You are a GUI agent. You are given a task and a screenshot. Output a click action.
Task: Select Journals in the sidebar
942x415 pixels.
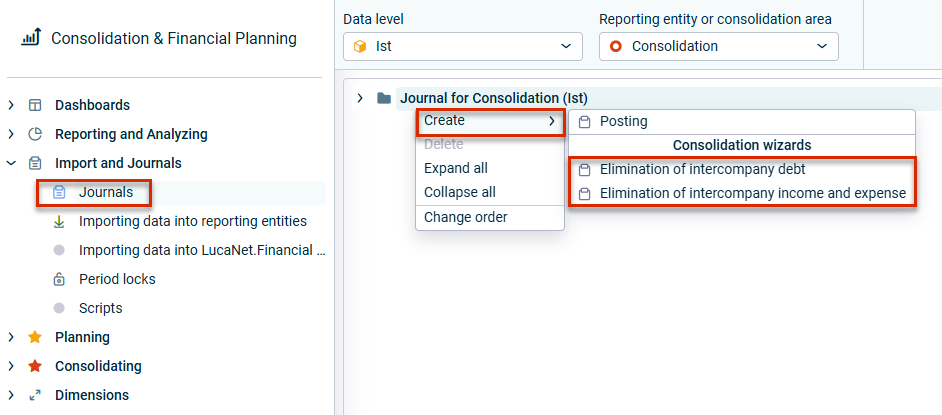[106, 192]
